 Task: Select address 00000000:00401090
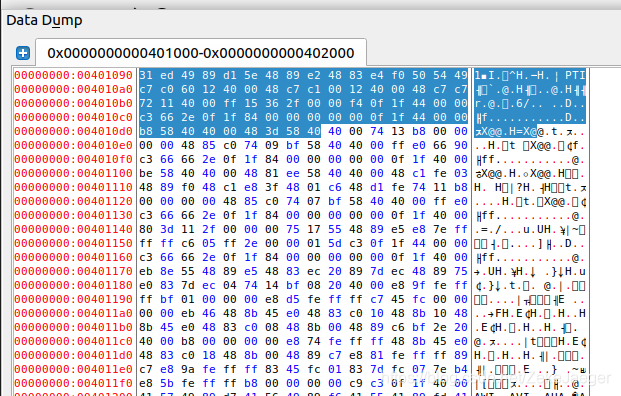(x=74, y=75)
